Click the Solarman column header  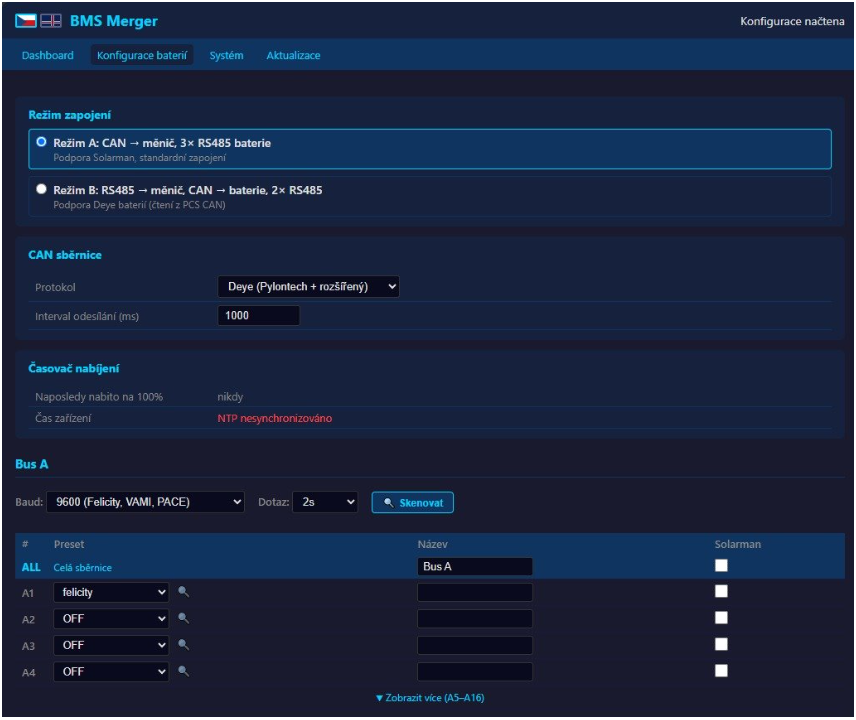pos(738,544)
